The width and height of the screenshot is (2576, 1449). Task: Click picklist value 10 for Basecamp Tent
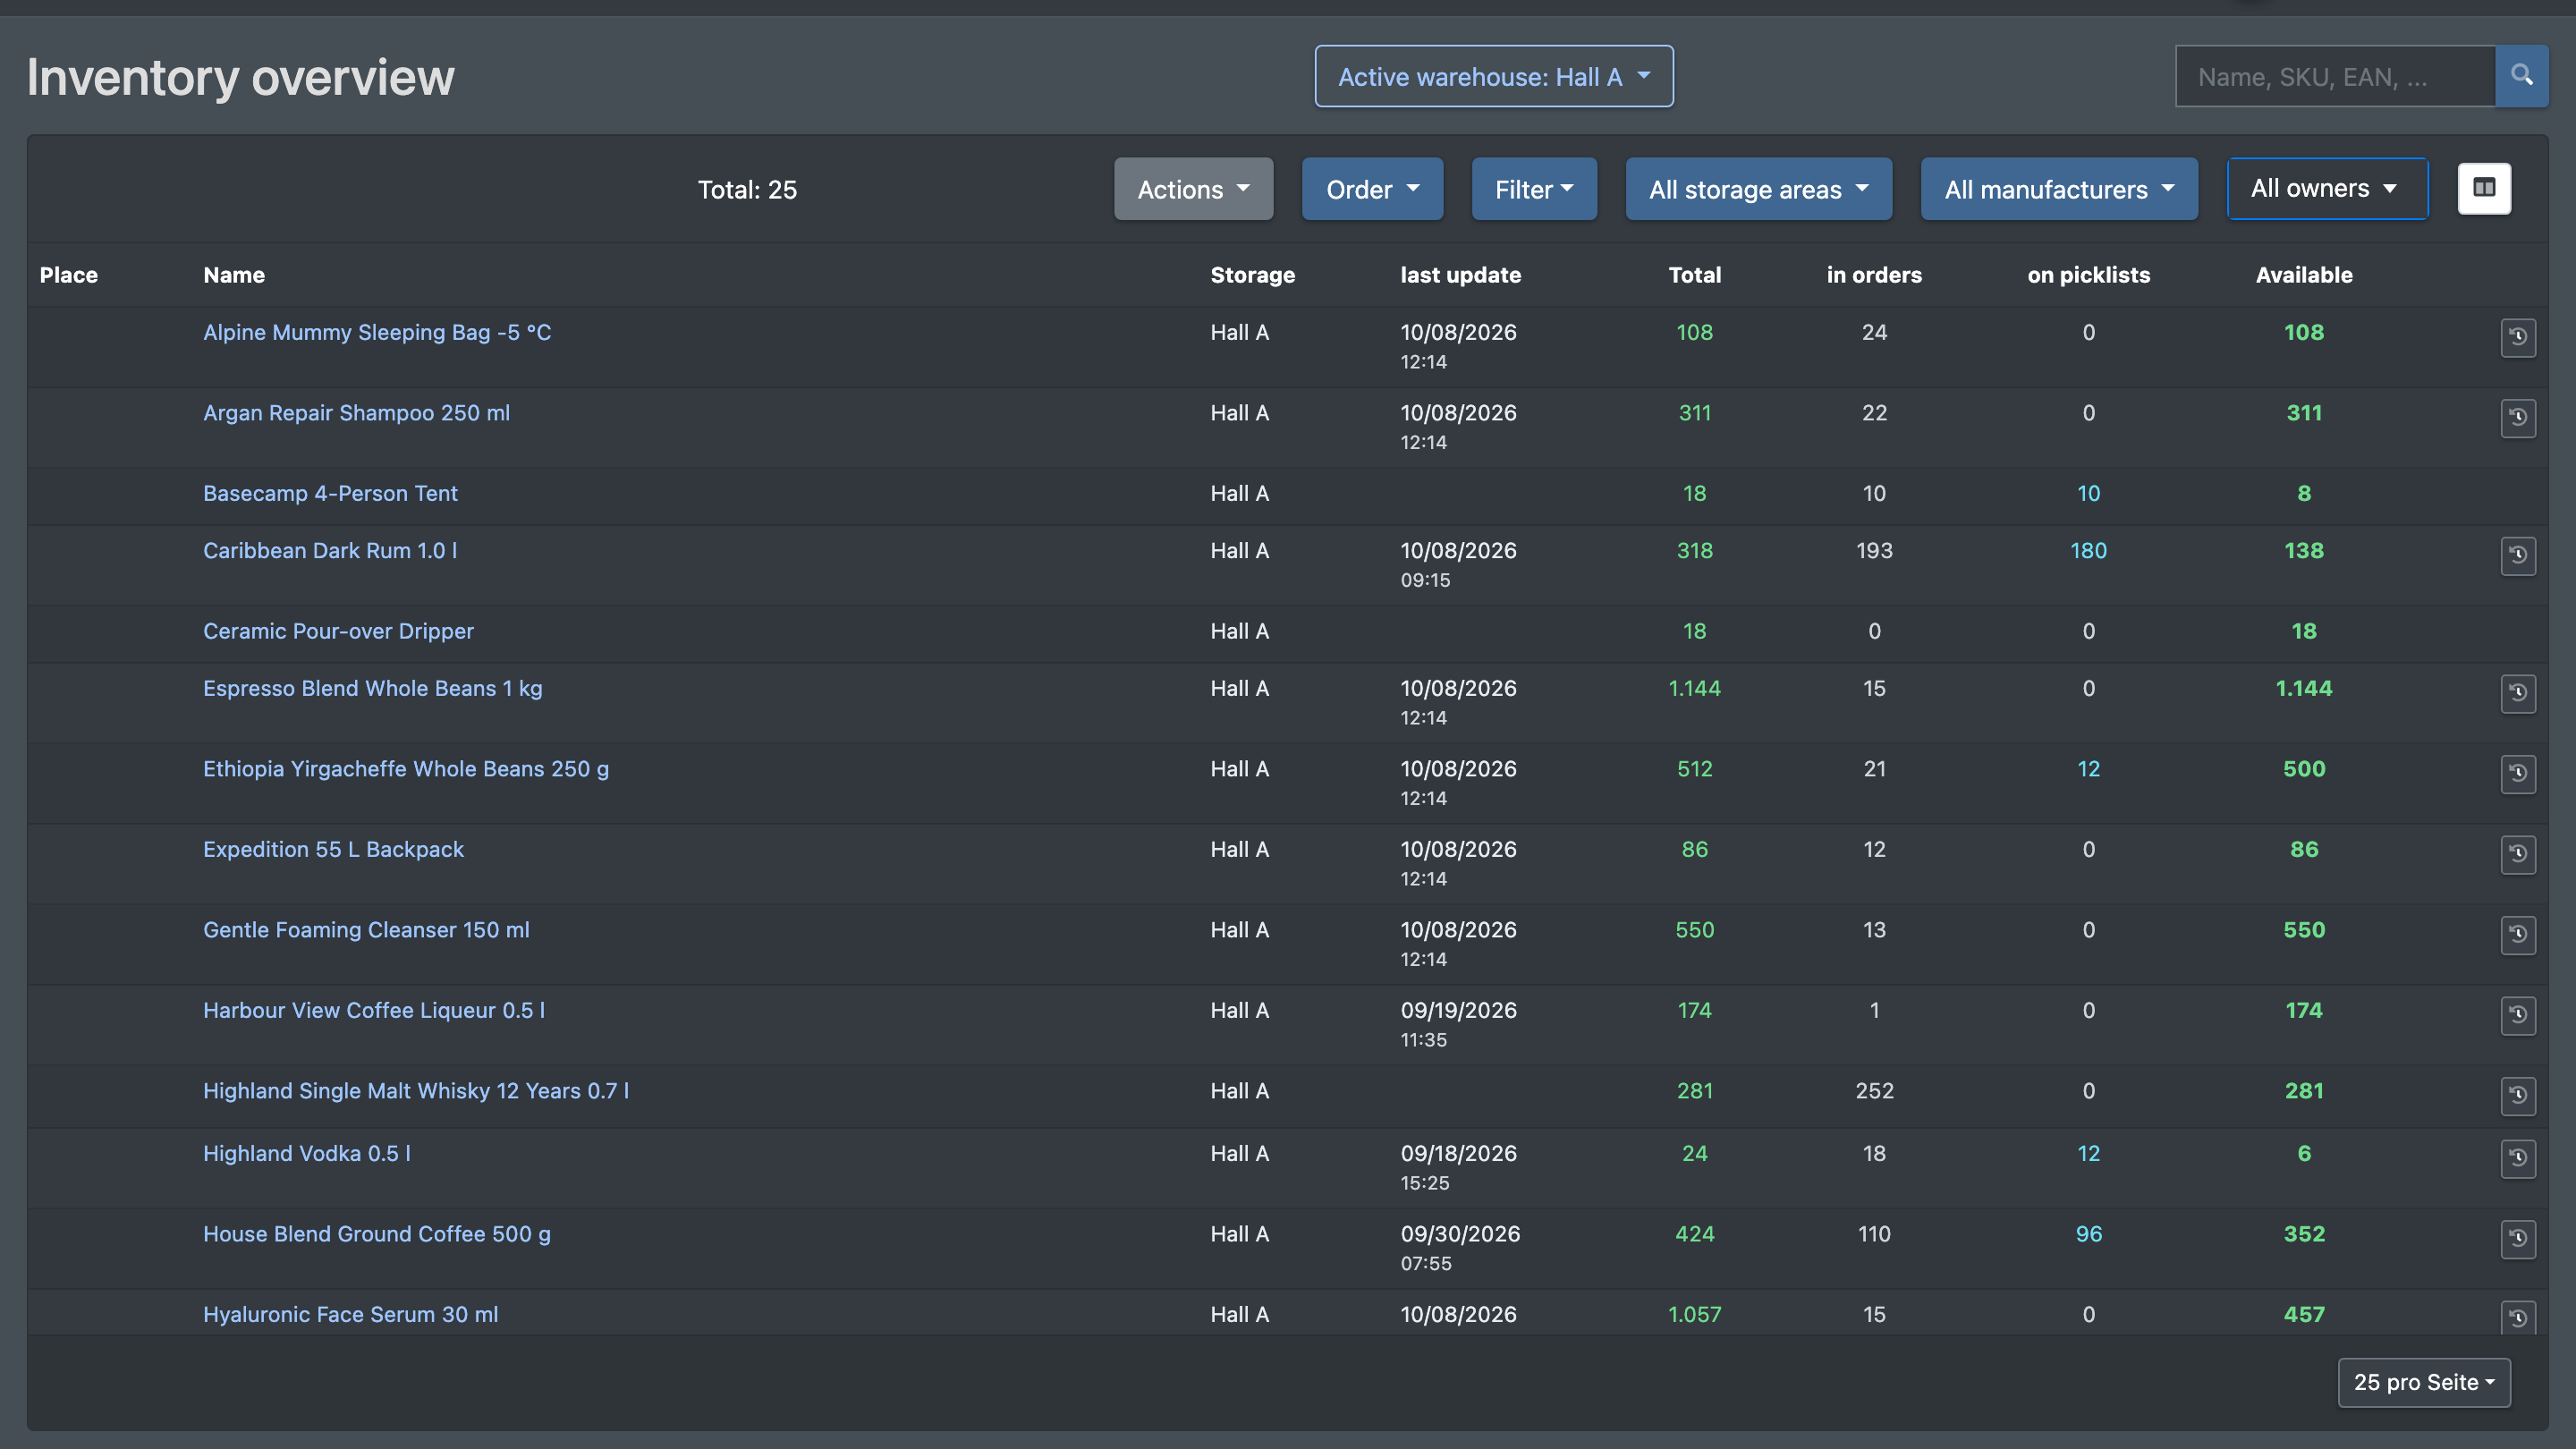pyautogui.click(x=2088, y=493)
